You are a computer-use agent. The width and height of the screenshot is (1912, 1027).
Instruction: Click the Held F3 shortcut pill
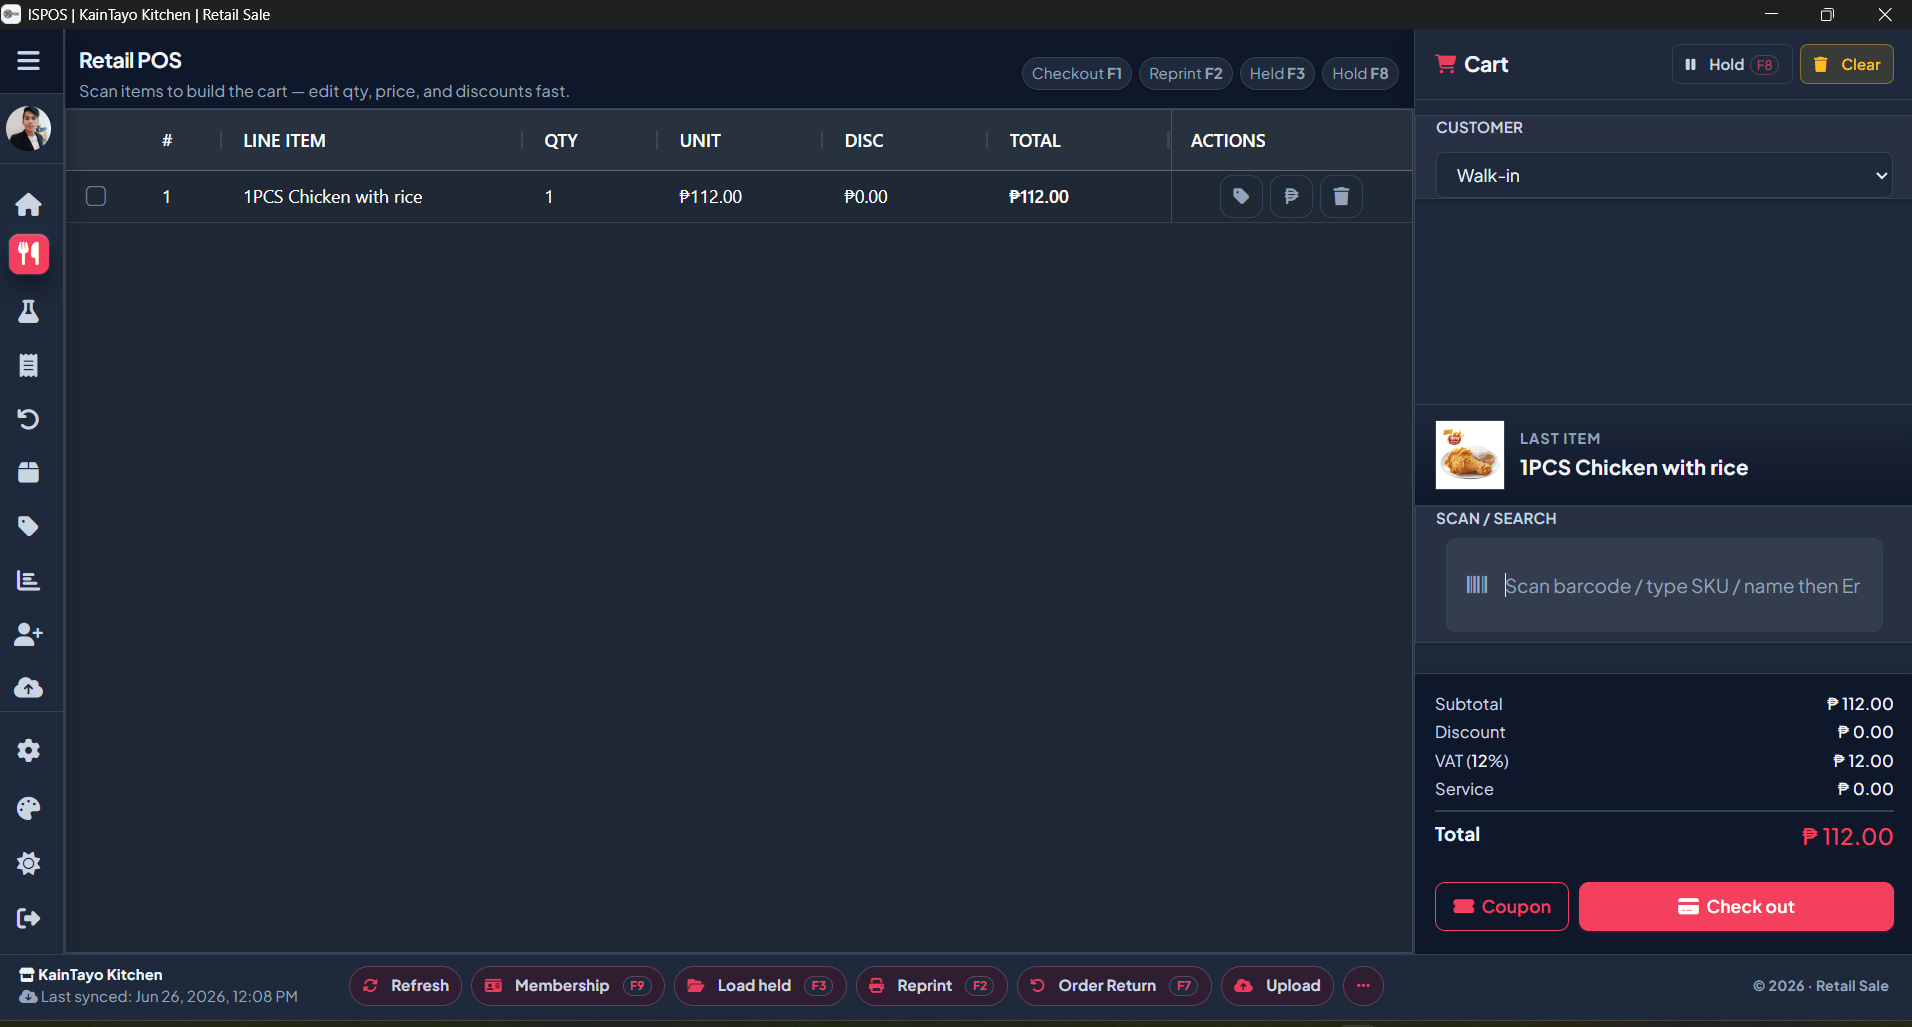coord(1277,74)
